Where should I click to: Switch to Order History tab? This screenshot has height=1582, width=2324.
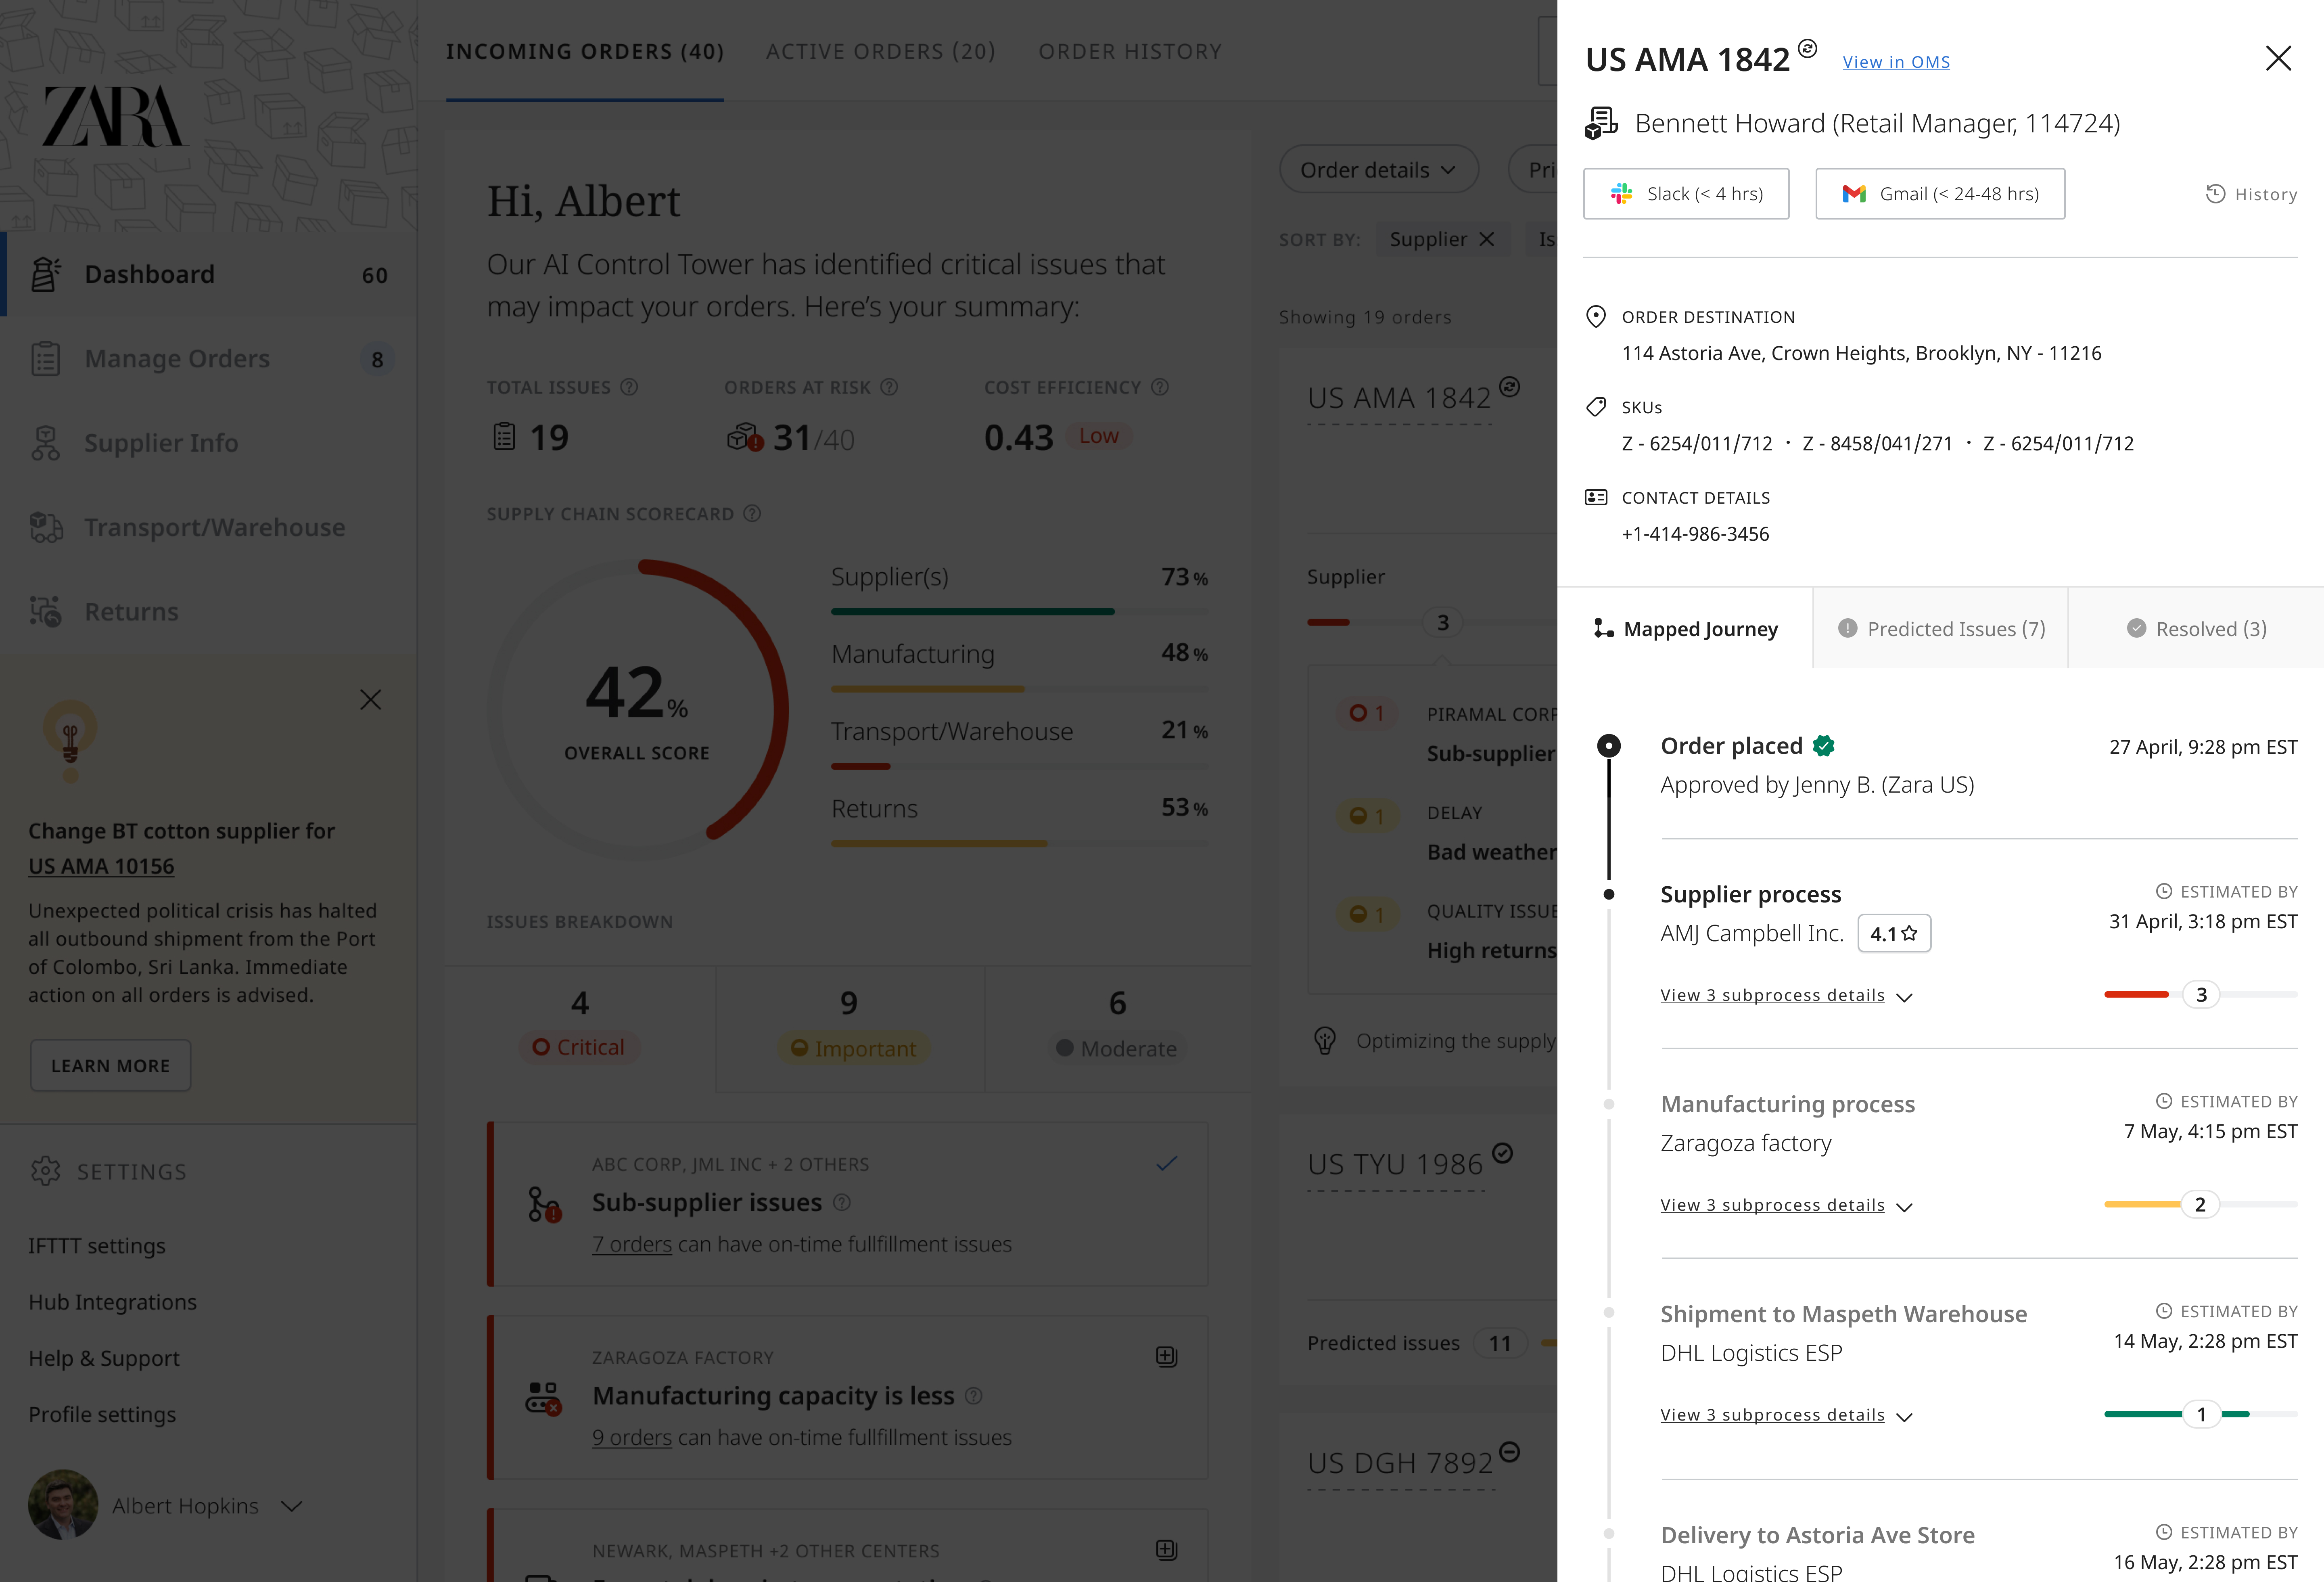(1130, 51)
